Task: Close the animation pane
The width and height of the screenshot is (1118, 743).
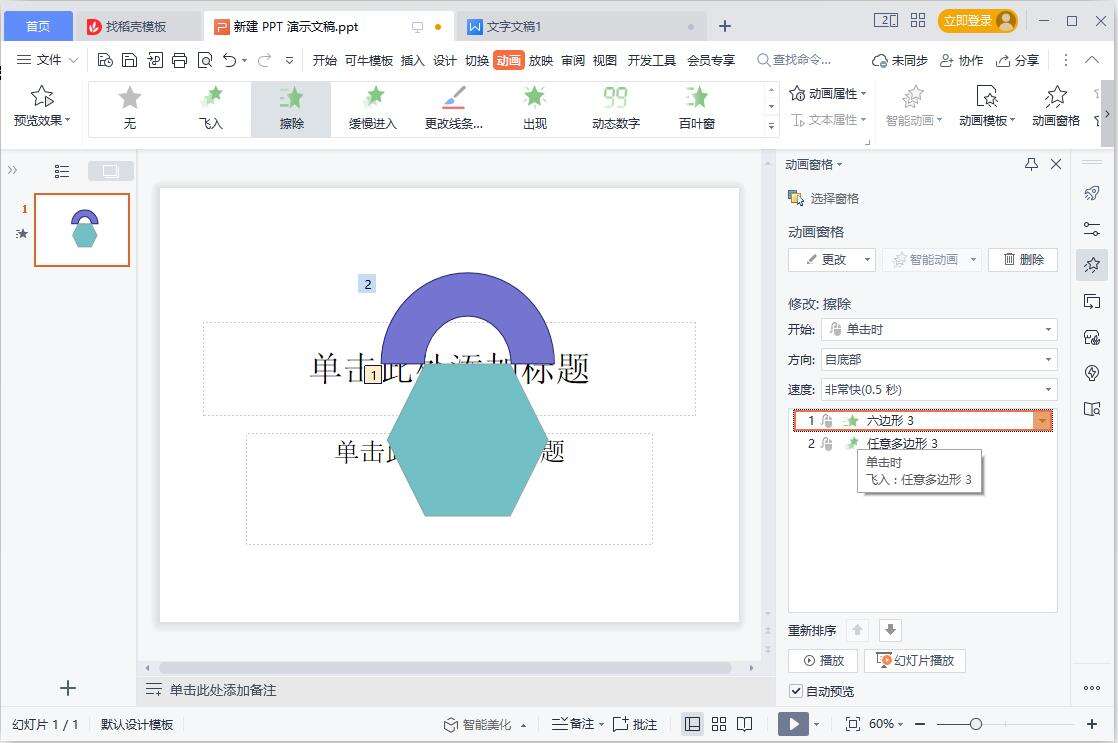Action: click(1056, 164)
